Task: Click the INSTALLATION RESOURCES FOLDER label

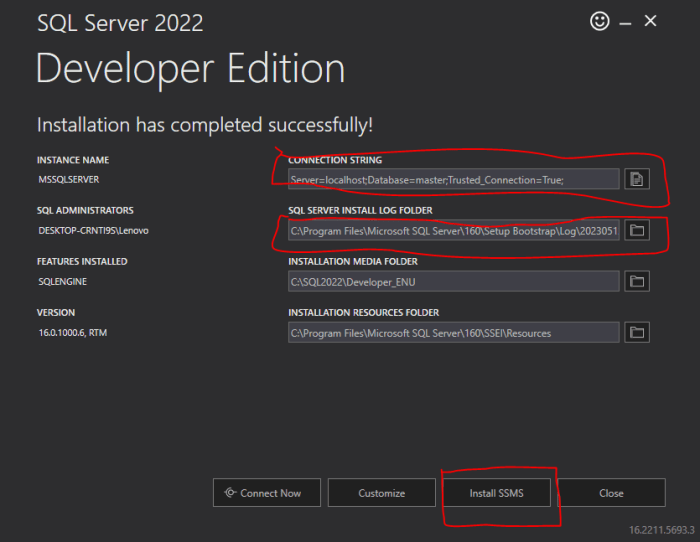Action: 363,313
